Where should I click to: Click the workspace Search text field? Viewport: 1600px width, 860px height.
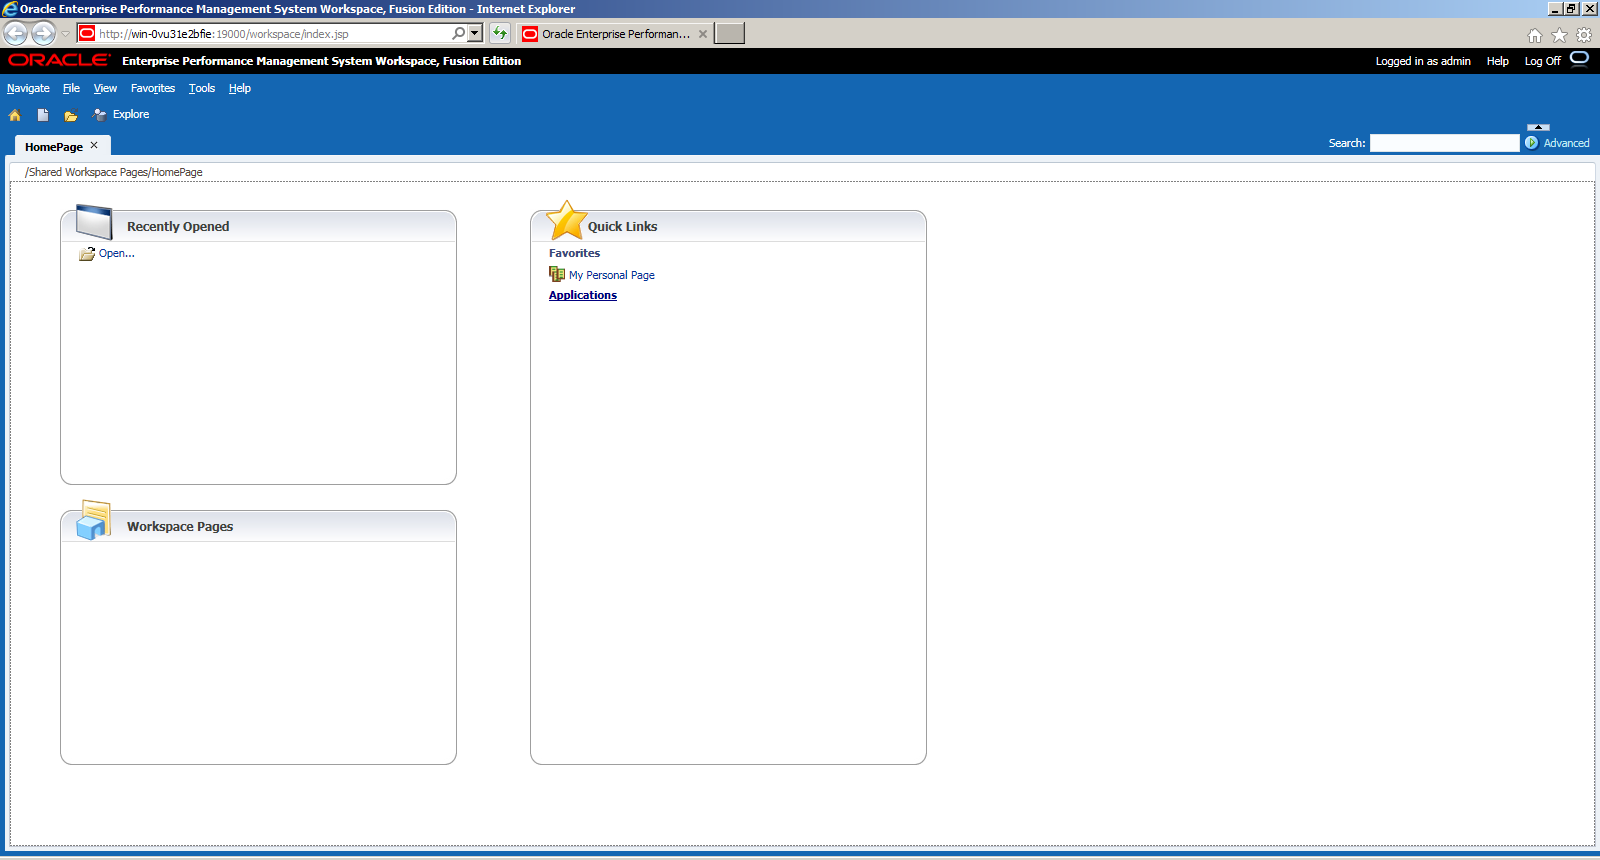point(1444,143)
